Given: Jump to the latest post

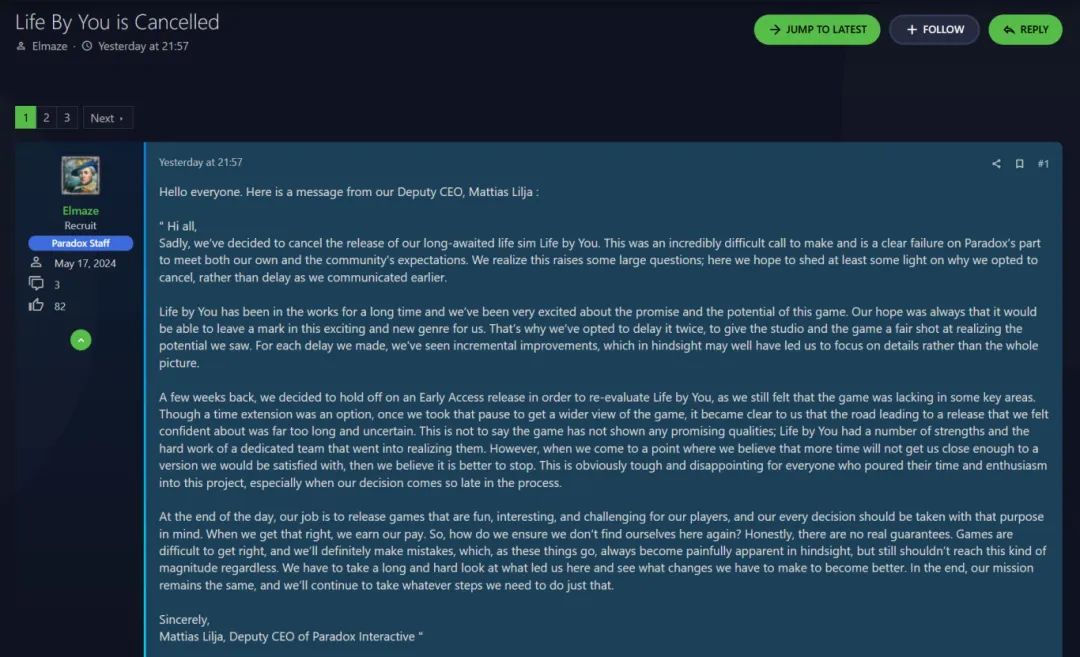Looking at the screenshot, I should pos(816,30).
